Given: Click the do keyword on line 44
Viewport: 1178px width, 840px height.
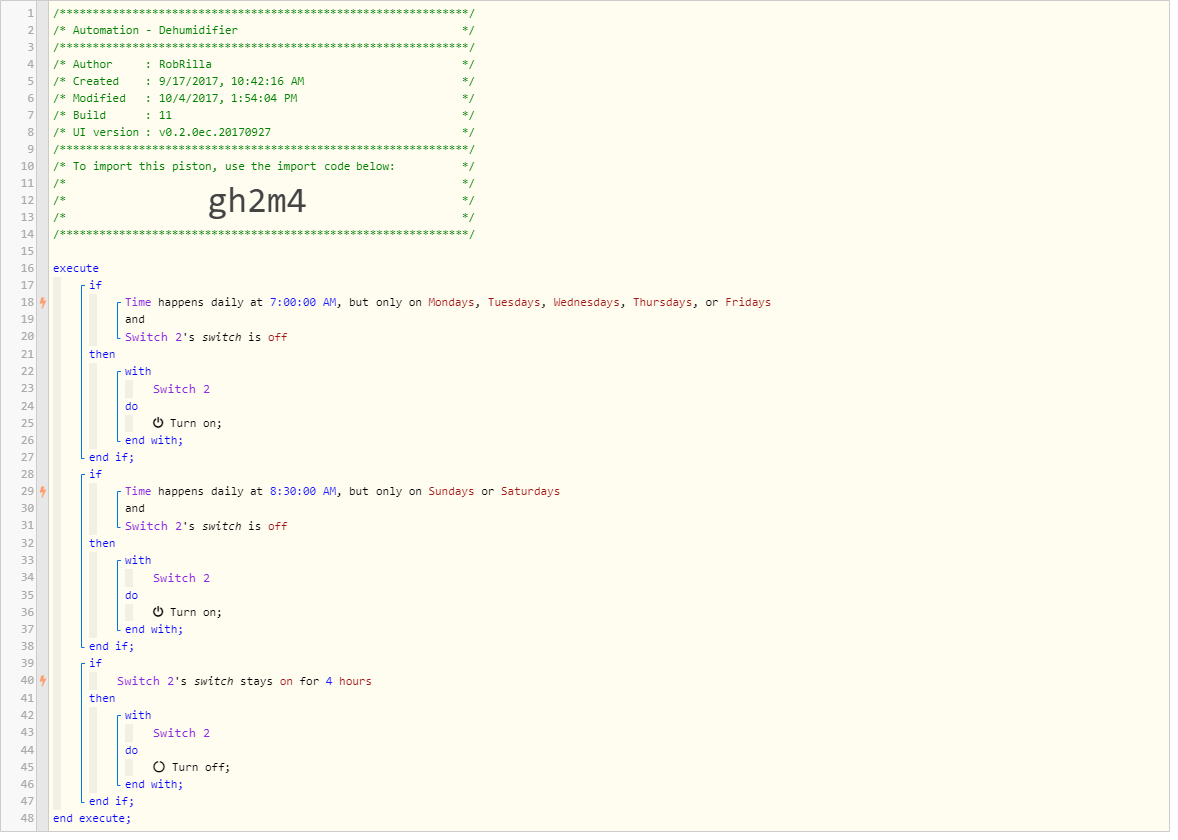Looking at the screenshot, I should pyautogui.click(x=131, y=751).
